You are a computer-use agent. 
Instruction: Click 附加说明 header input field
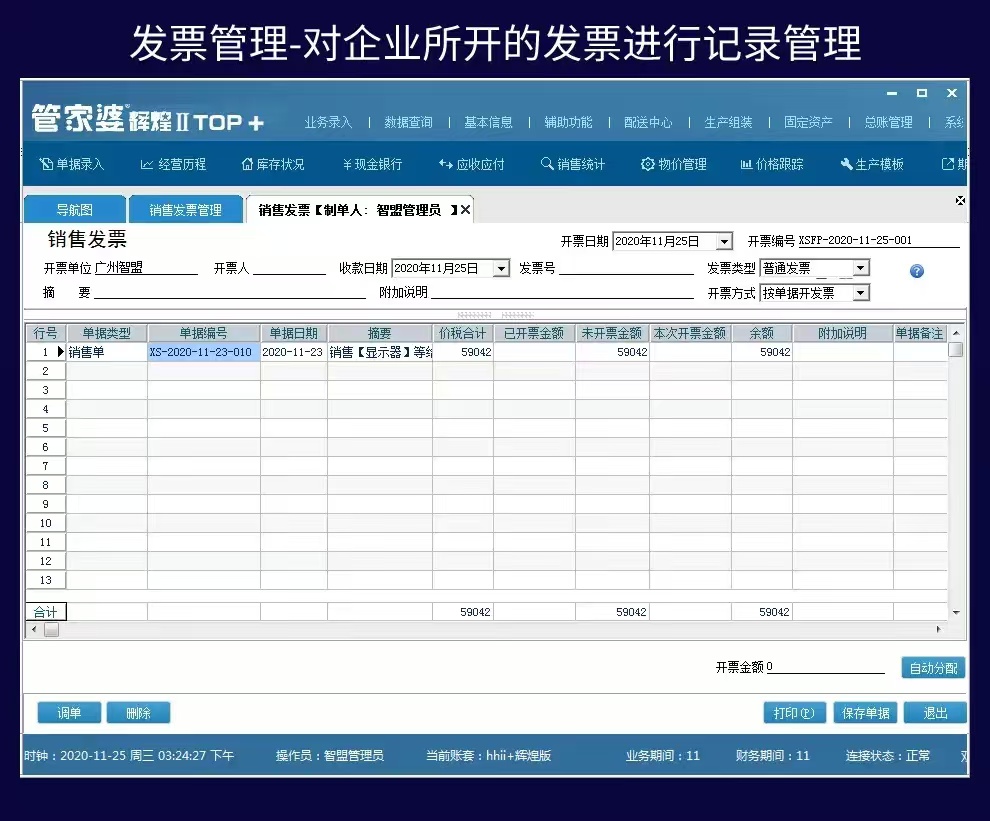[x=562, y=292]
